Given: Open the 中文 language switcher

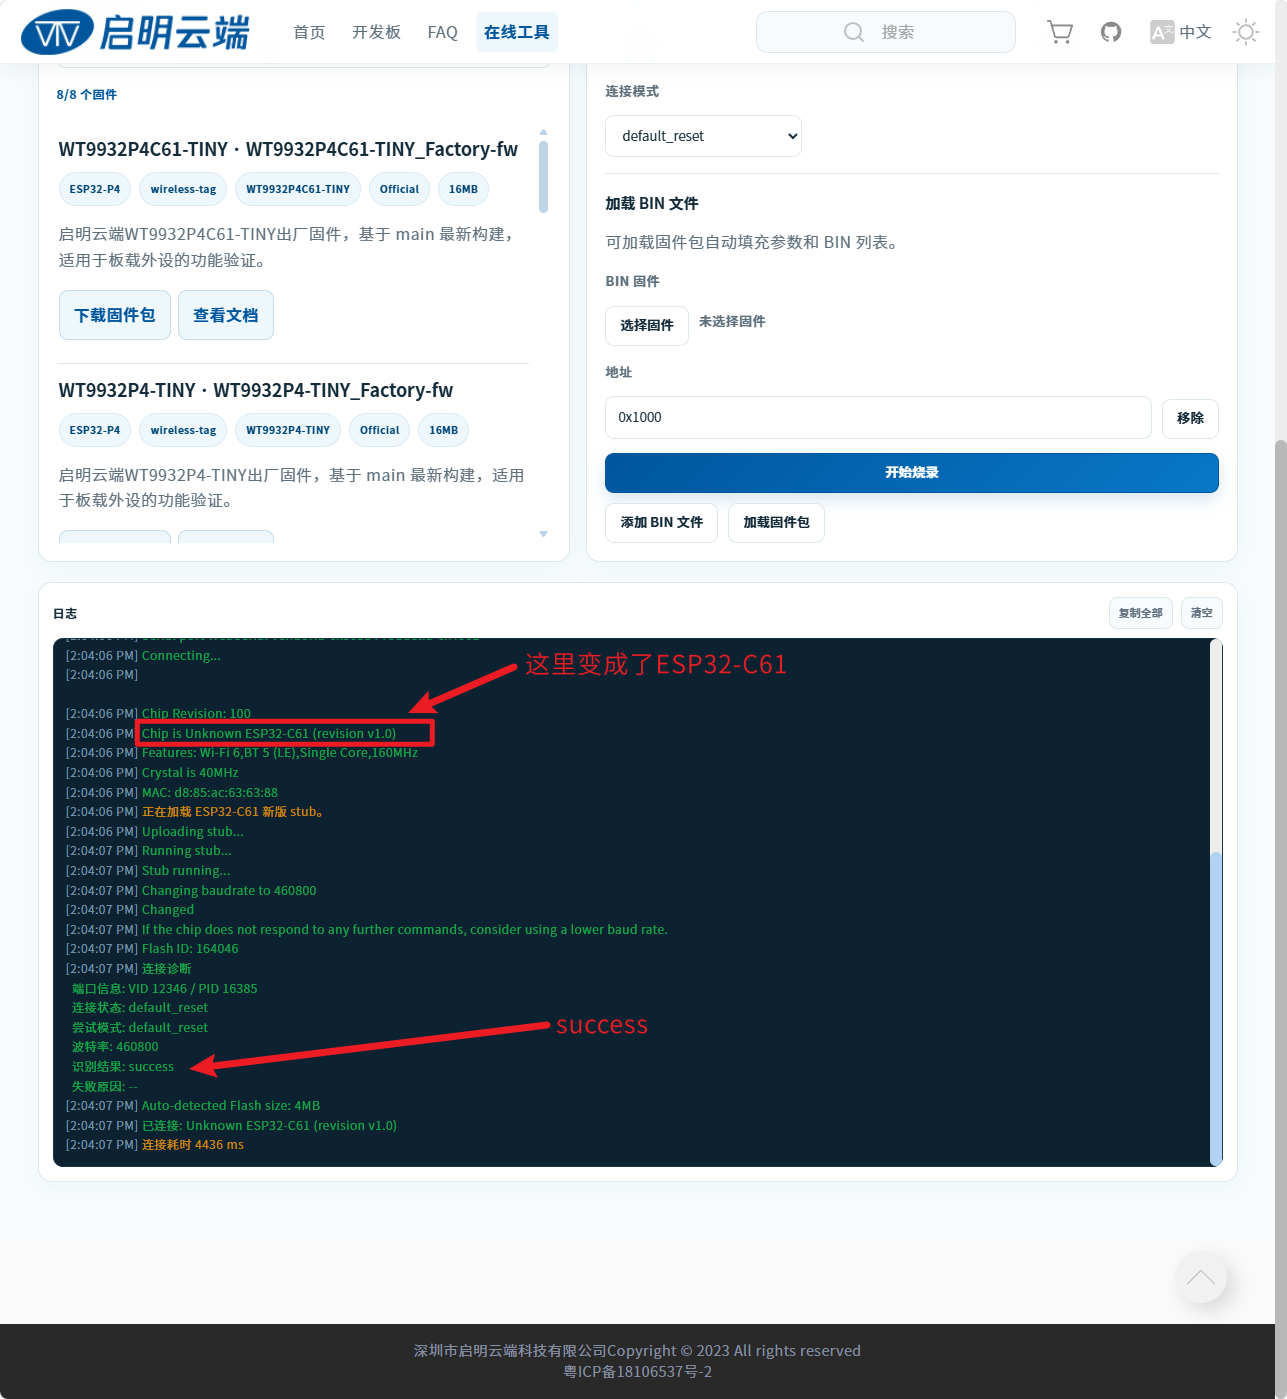Looking at the screenshot, I should (1181, 32).
